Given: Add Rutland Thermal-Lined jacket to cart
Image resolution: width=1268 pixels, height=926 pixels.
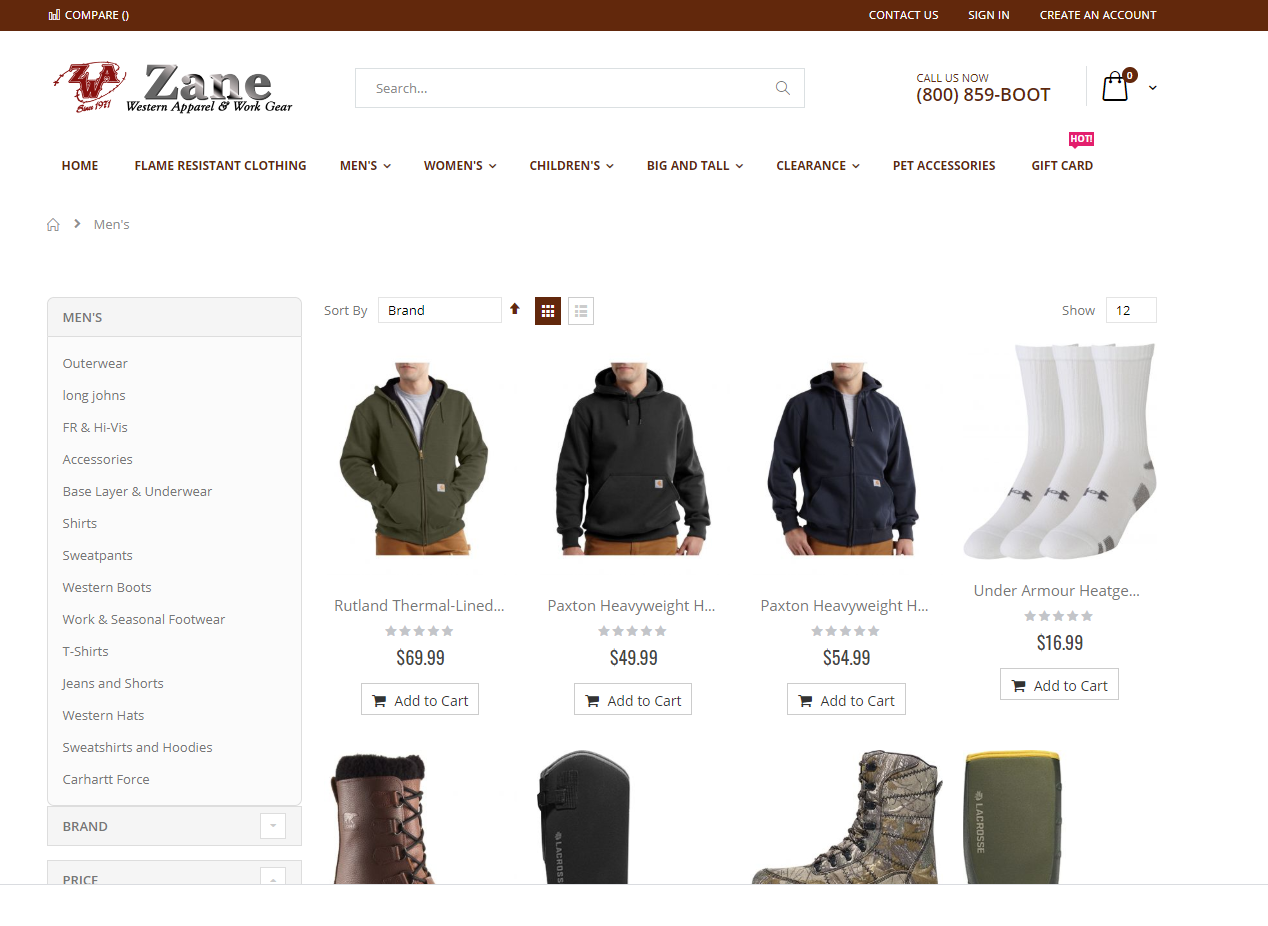Looking at the screenshot, I should pos(420,700).
